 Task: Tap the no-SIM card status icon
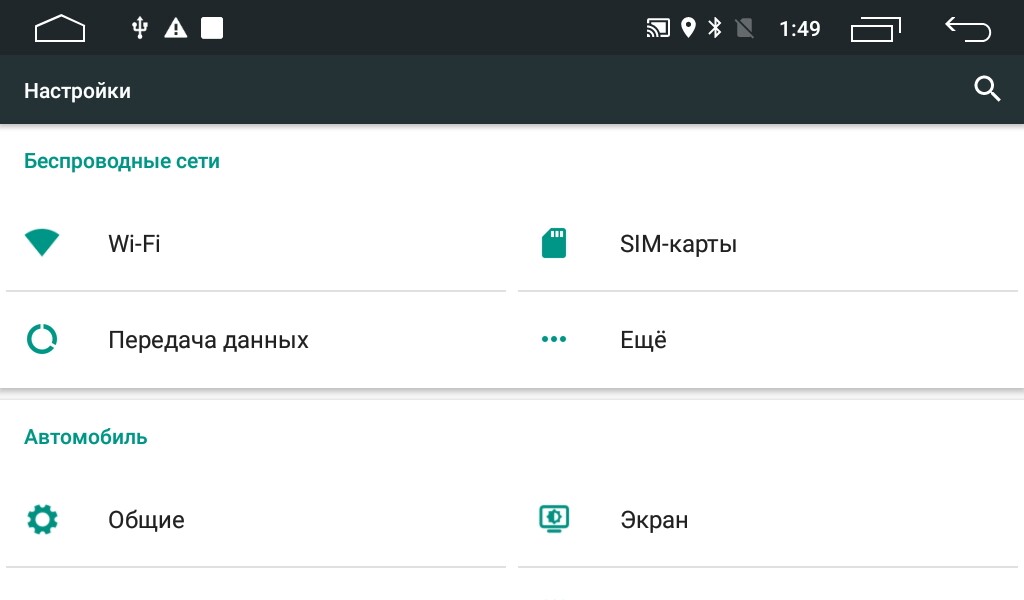point(744,28)
